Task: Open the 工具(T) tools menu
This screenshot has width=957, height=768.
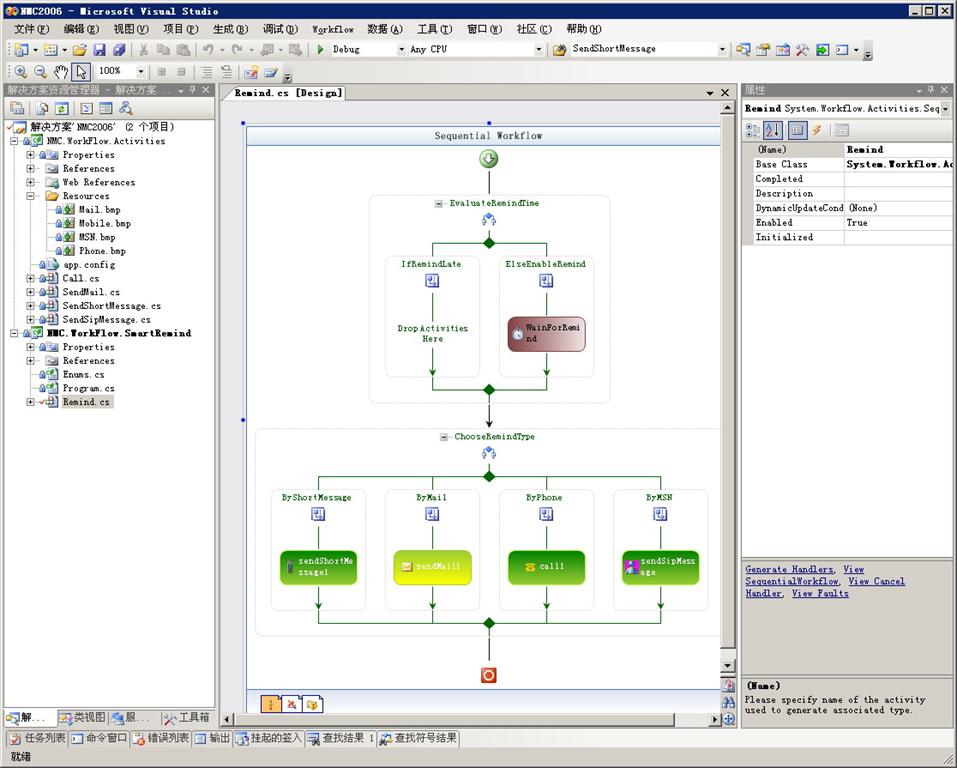Action: [x=435, y=29]
